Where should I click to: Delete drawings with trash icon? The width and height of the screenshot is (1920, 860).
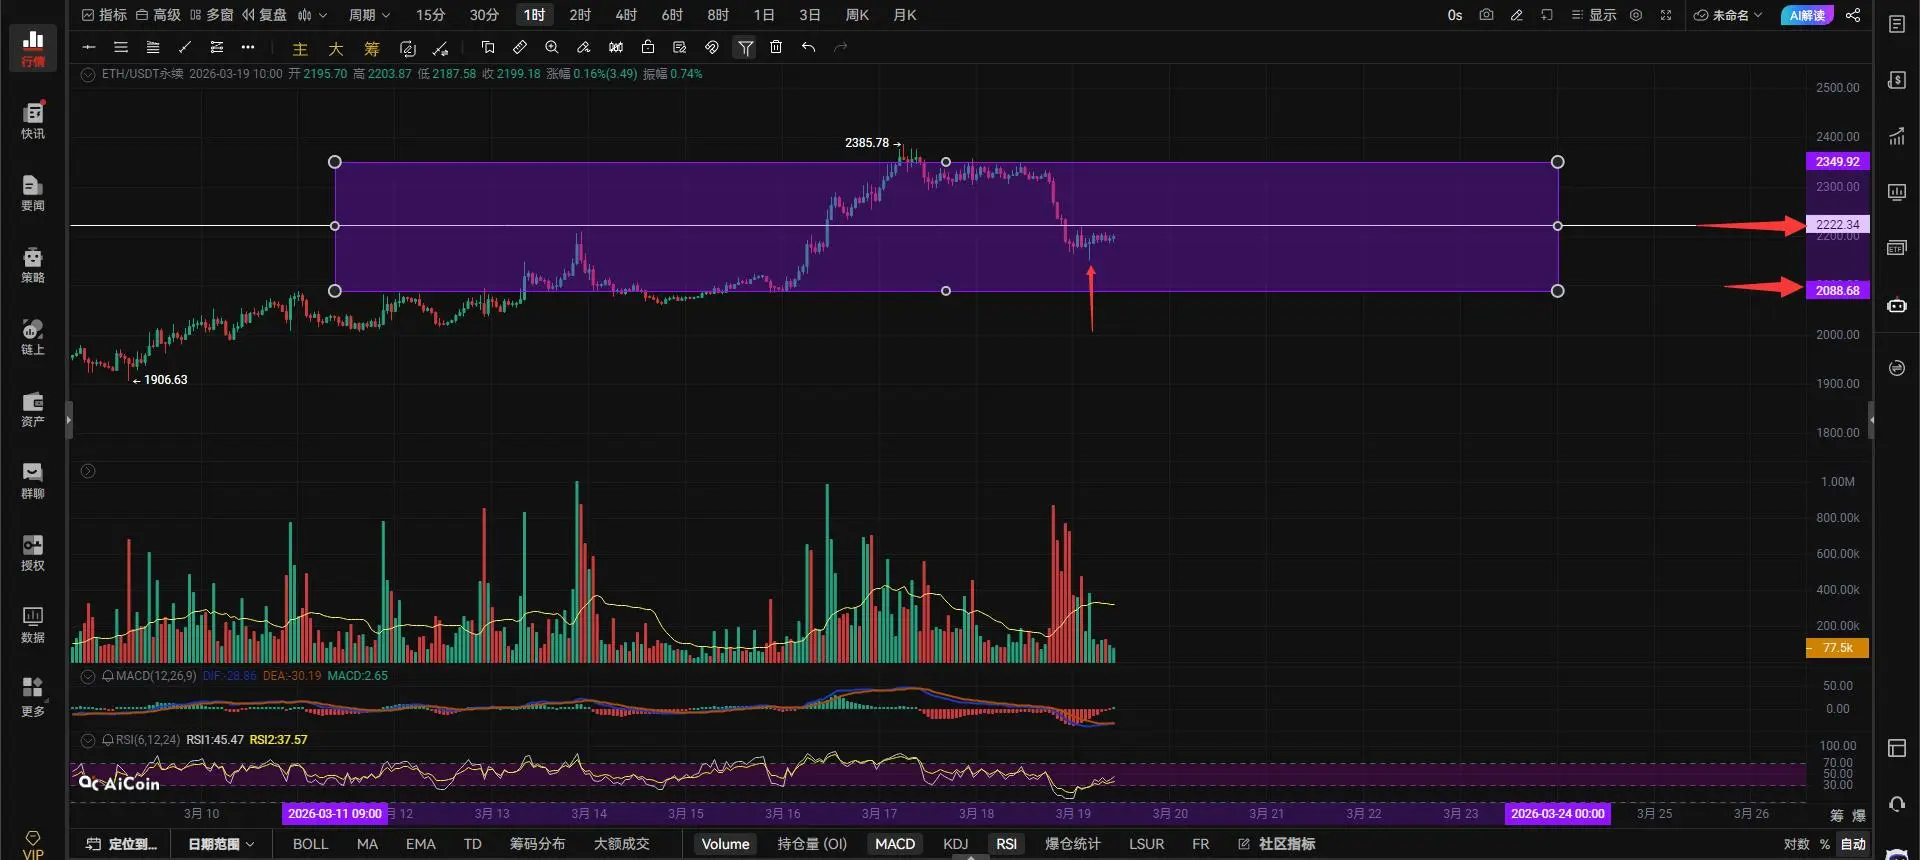(776, 47)
